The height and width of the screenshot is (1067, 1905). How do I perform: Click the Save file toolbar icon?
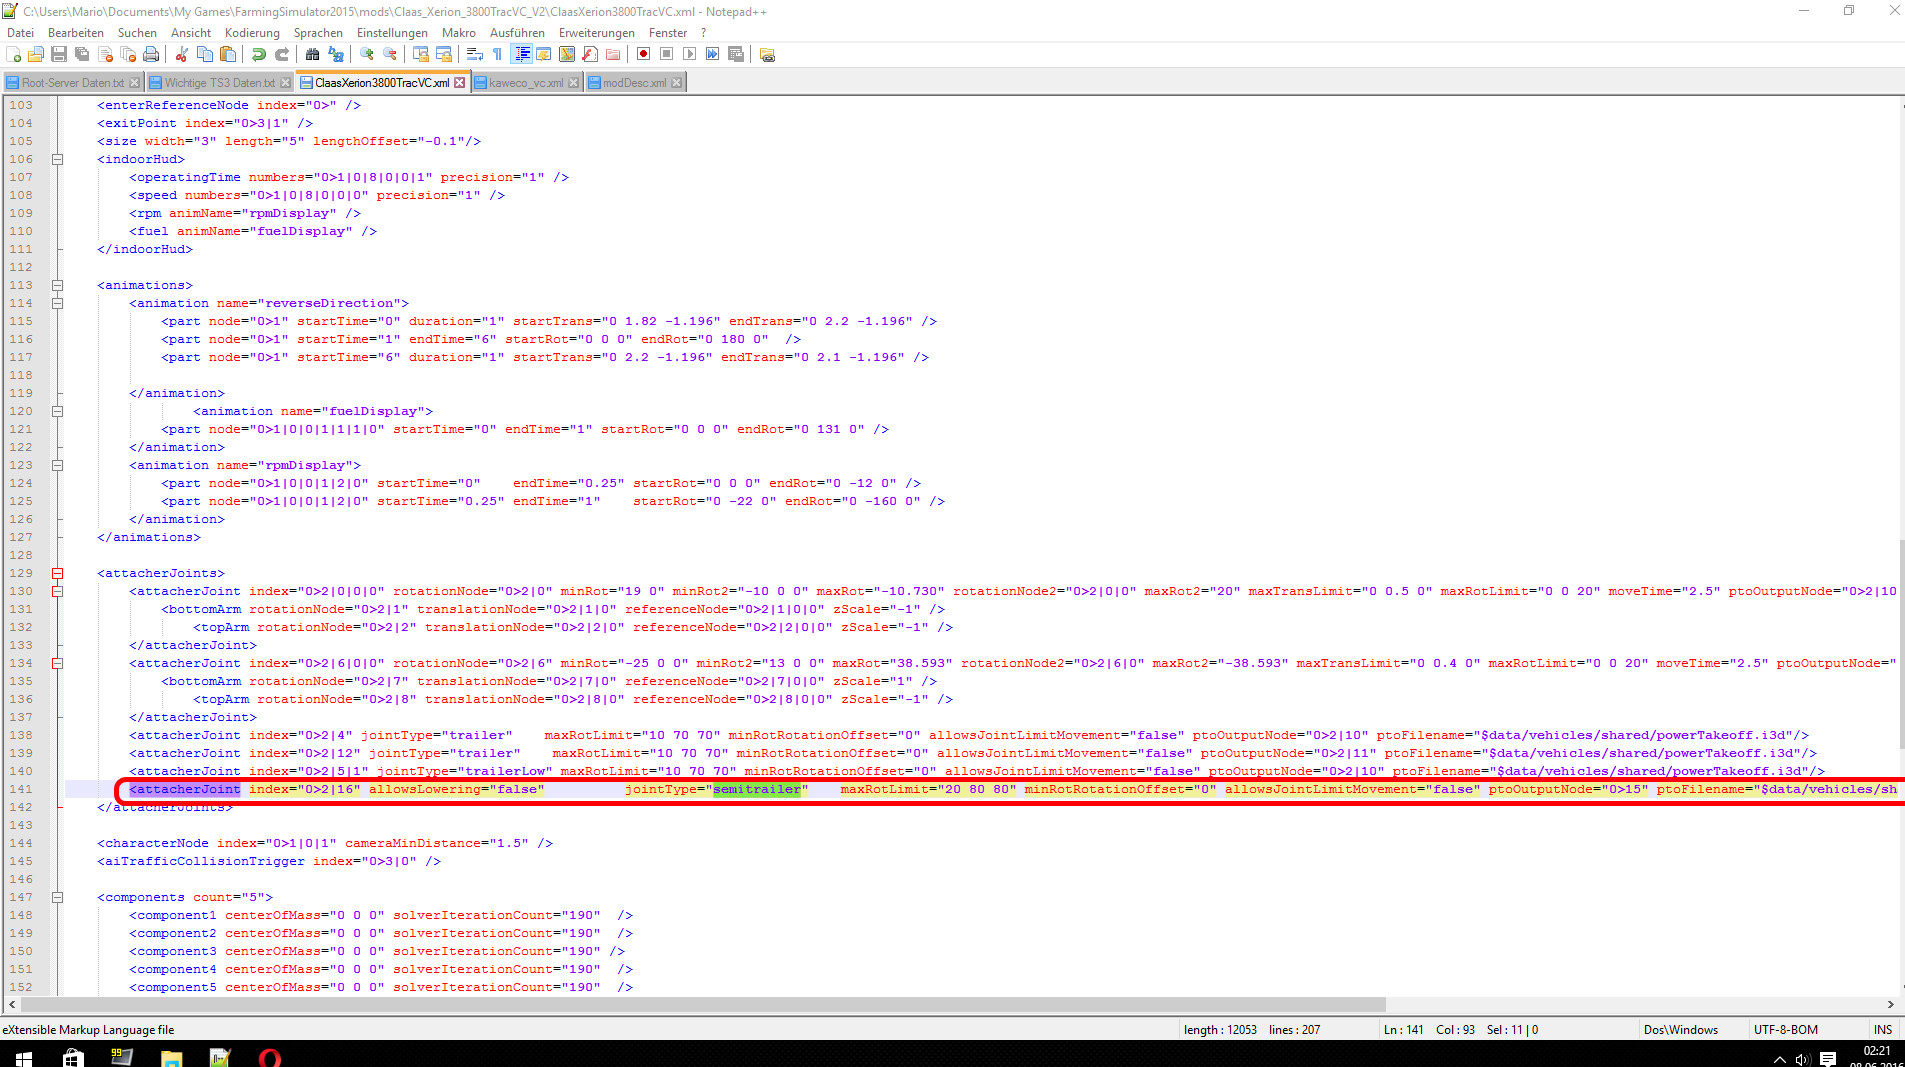coord(59,54)
